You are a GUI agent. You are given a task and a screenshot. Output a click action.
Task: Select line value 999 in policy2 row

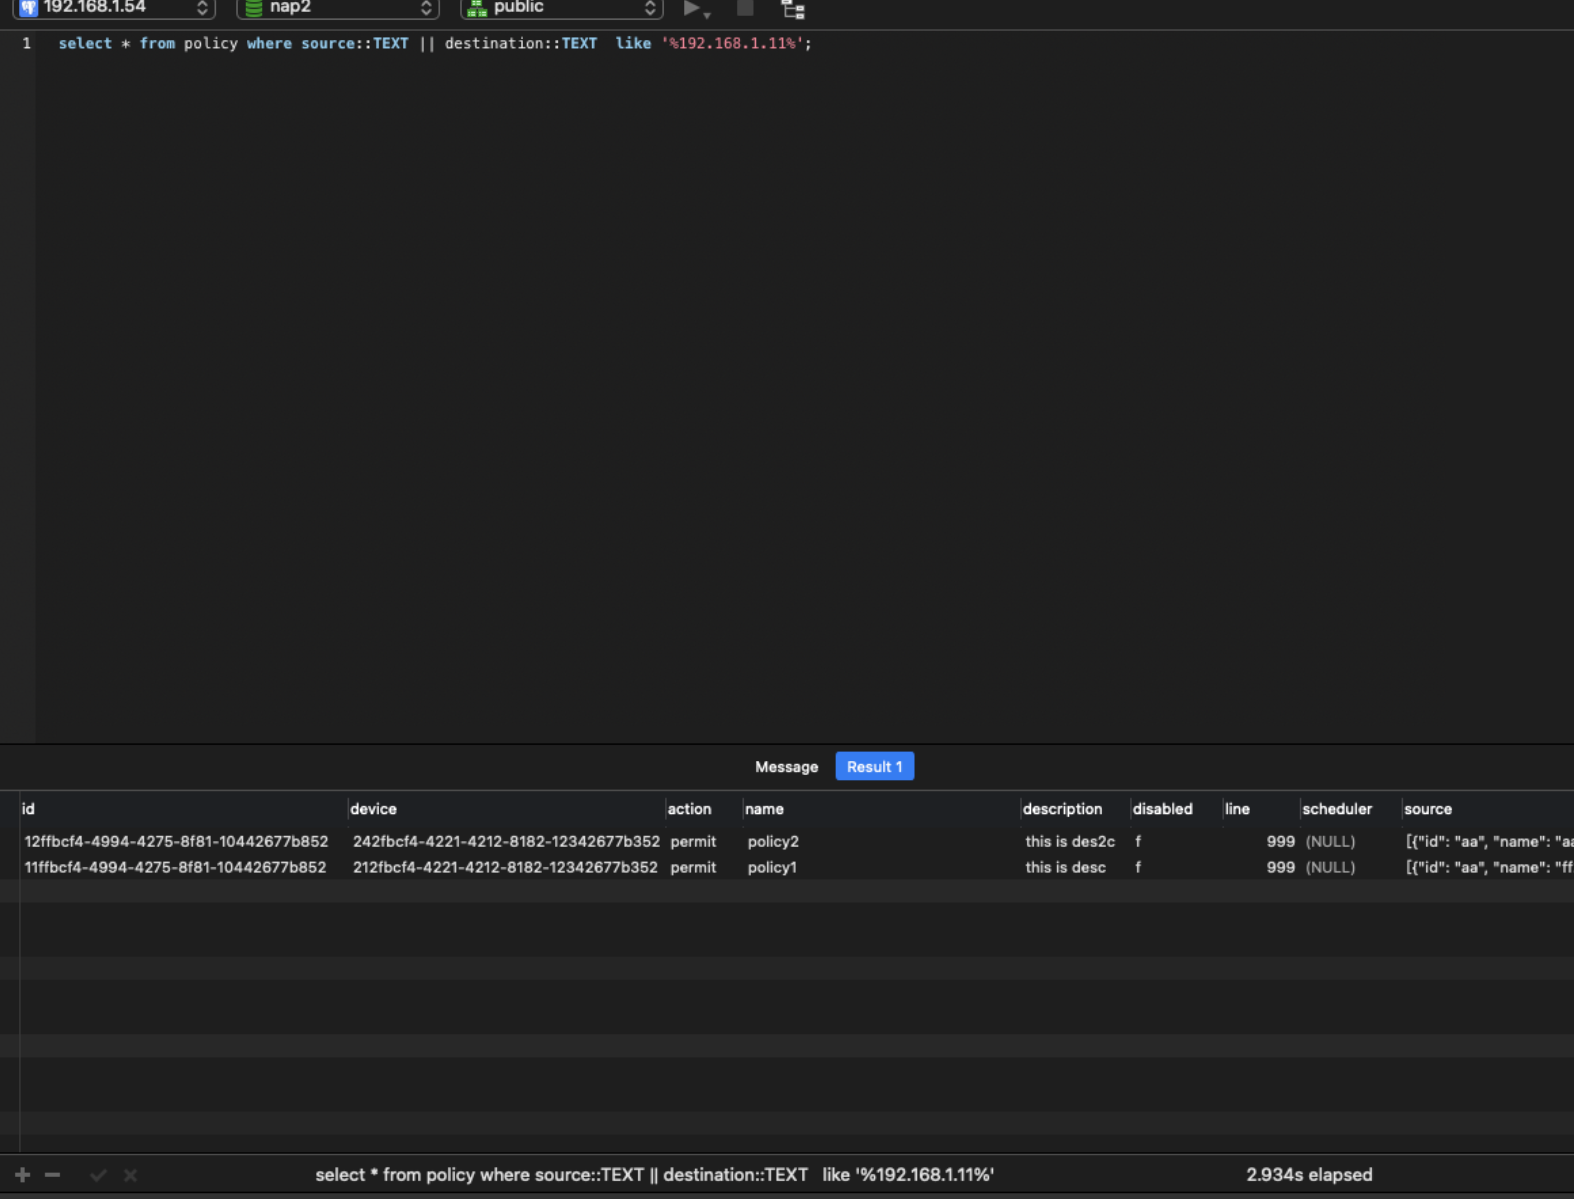pyautogui.click(x=1280, y=842)
